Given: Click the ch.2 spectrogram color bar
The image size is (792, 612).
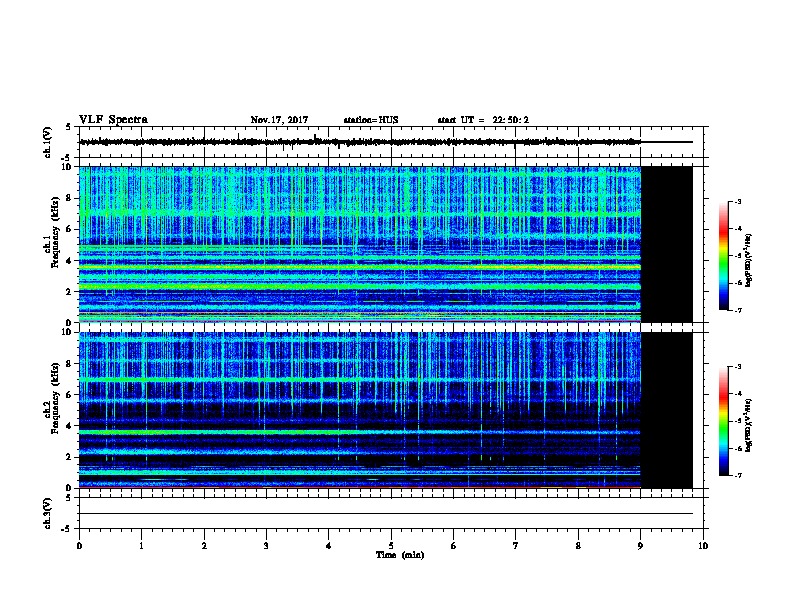Looking at the screenshot, I should pyautogui.click(x=723, y=421).
